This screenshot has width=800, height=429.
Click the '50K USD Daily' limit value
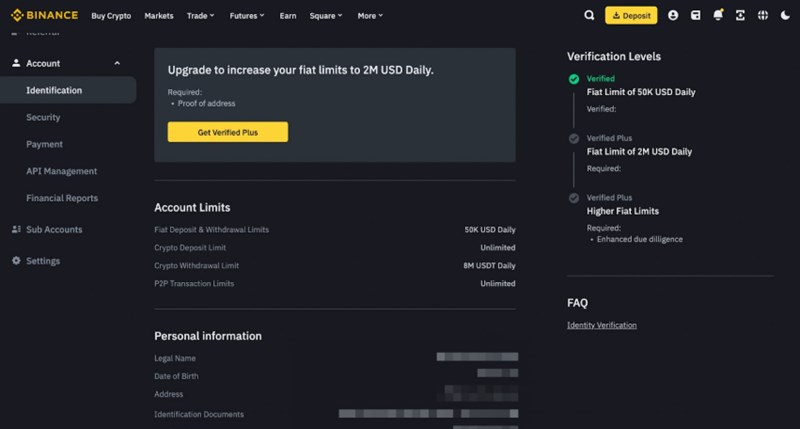click(x=490, y=230)
